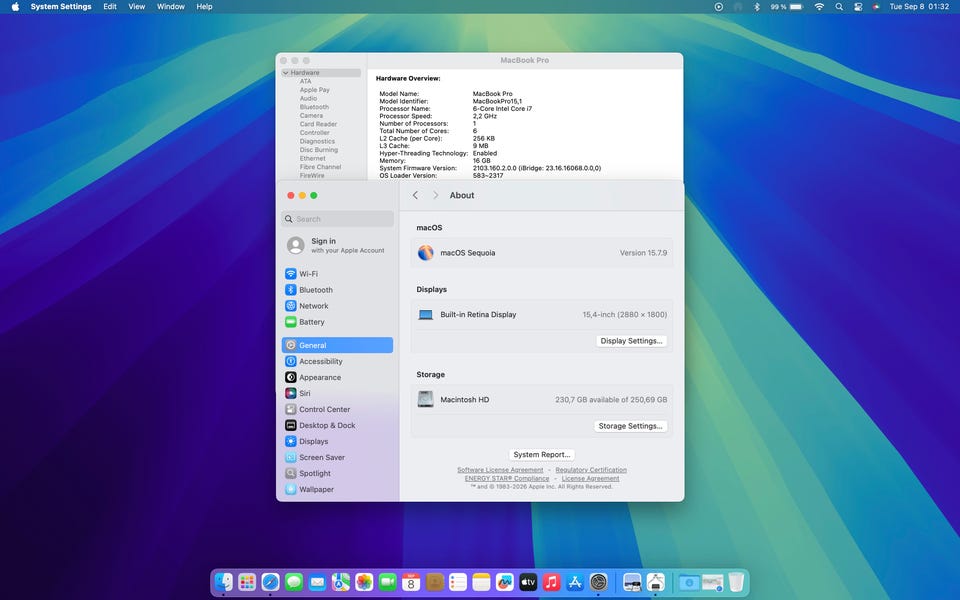The width and height of the screenshot is (960, 600).
Task: Open Apple TV from the Dock
Action: point(528,582)
